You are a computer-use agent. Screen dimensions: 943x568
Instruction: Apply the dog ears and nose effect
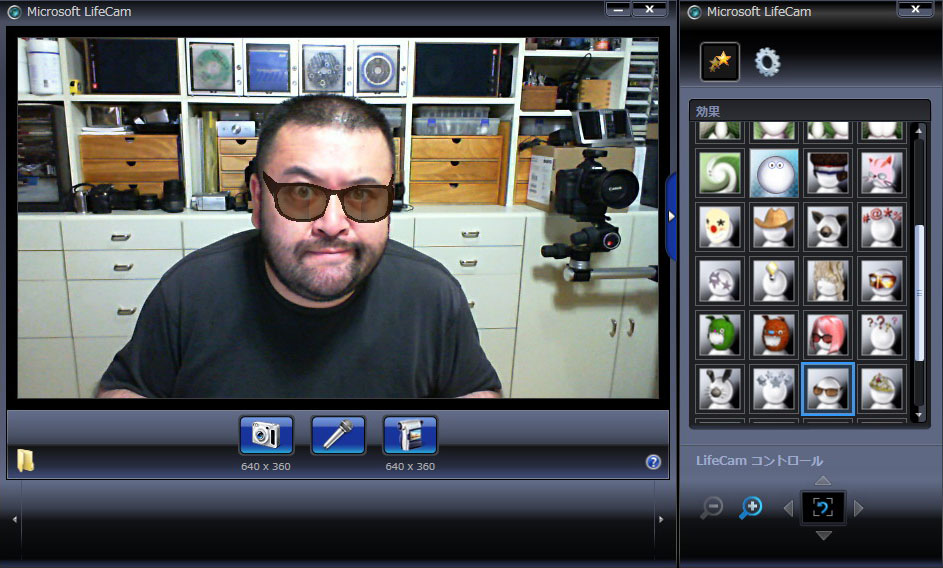point(828,227)
